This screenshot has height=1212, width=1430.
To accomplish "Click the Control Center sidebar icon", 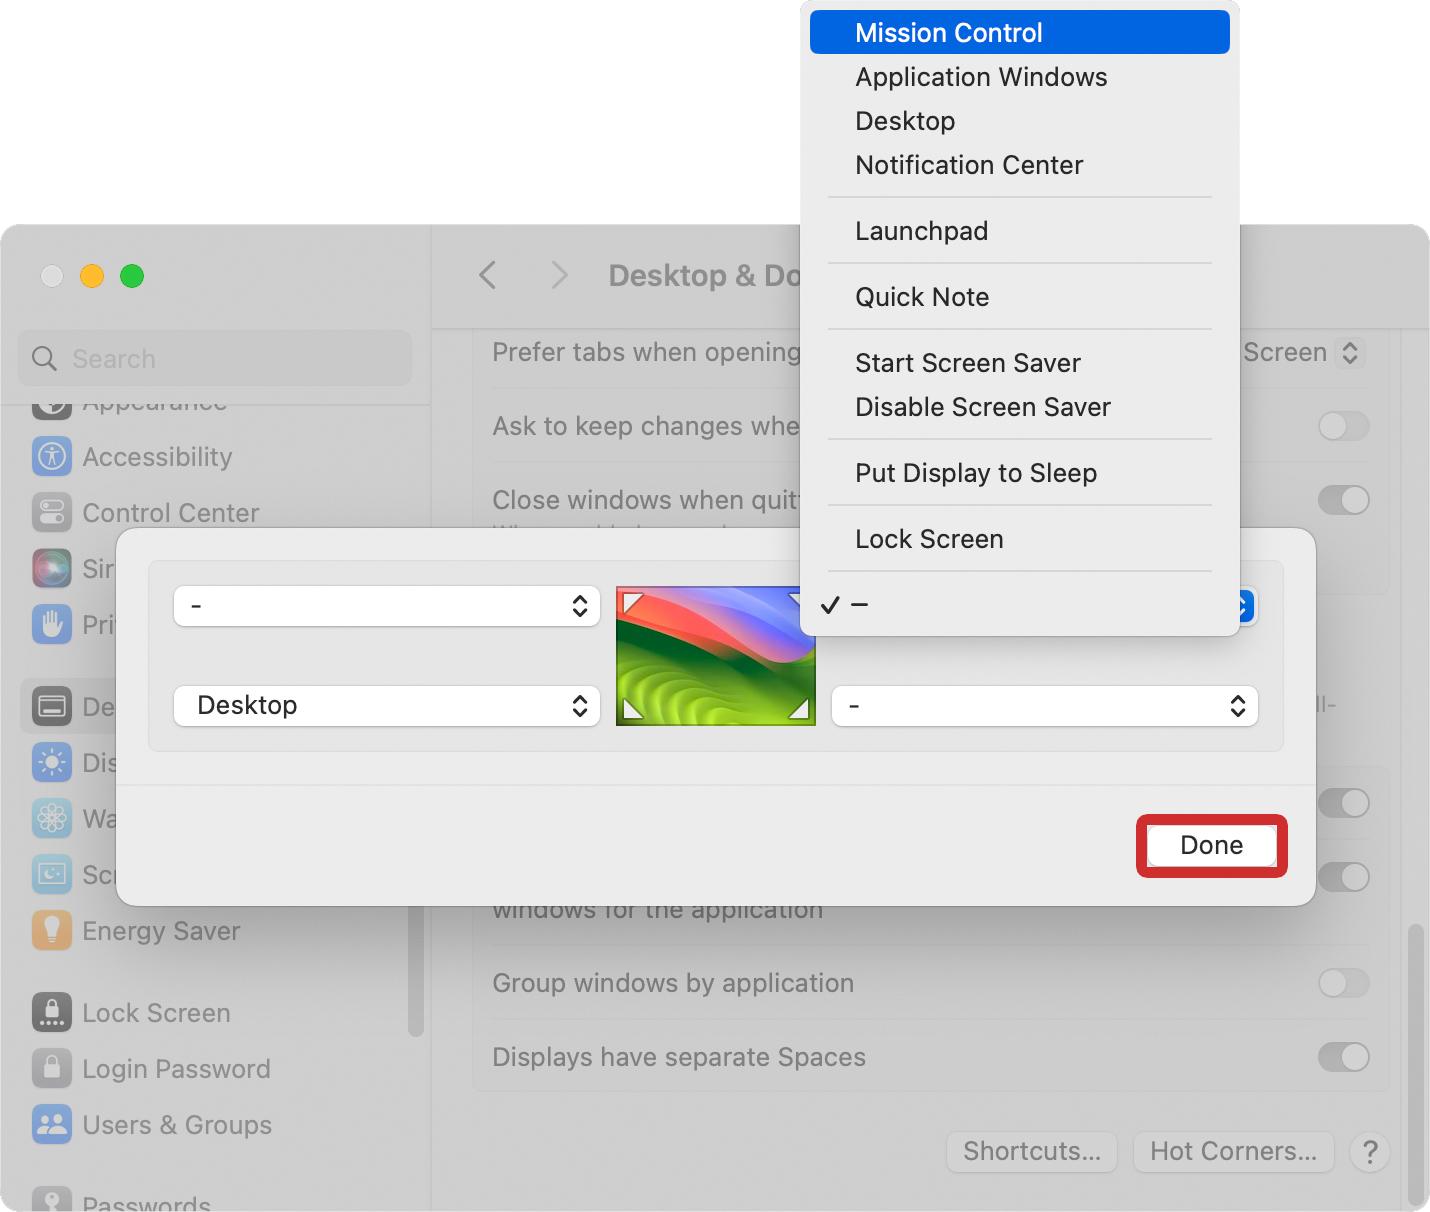I will [x=52, y=513].
